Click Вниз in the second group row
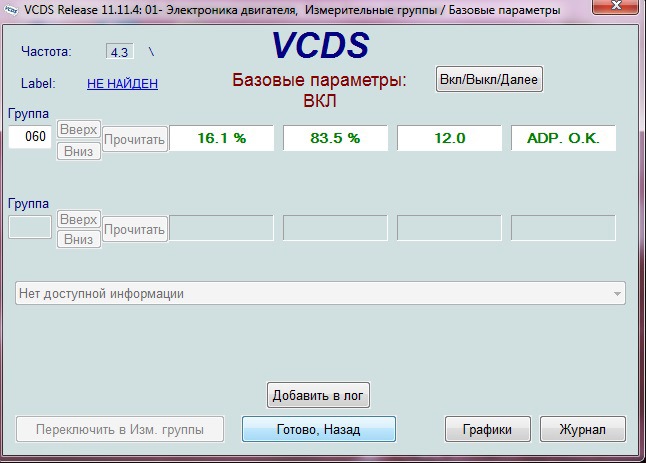The width and height of the screenshot is (646, 463). tap(79, 239)
